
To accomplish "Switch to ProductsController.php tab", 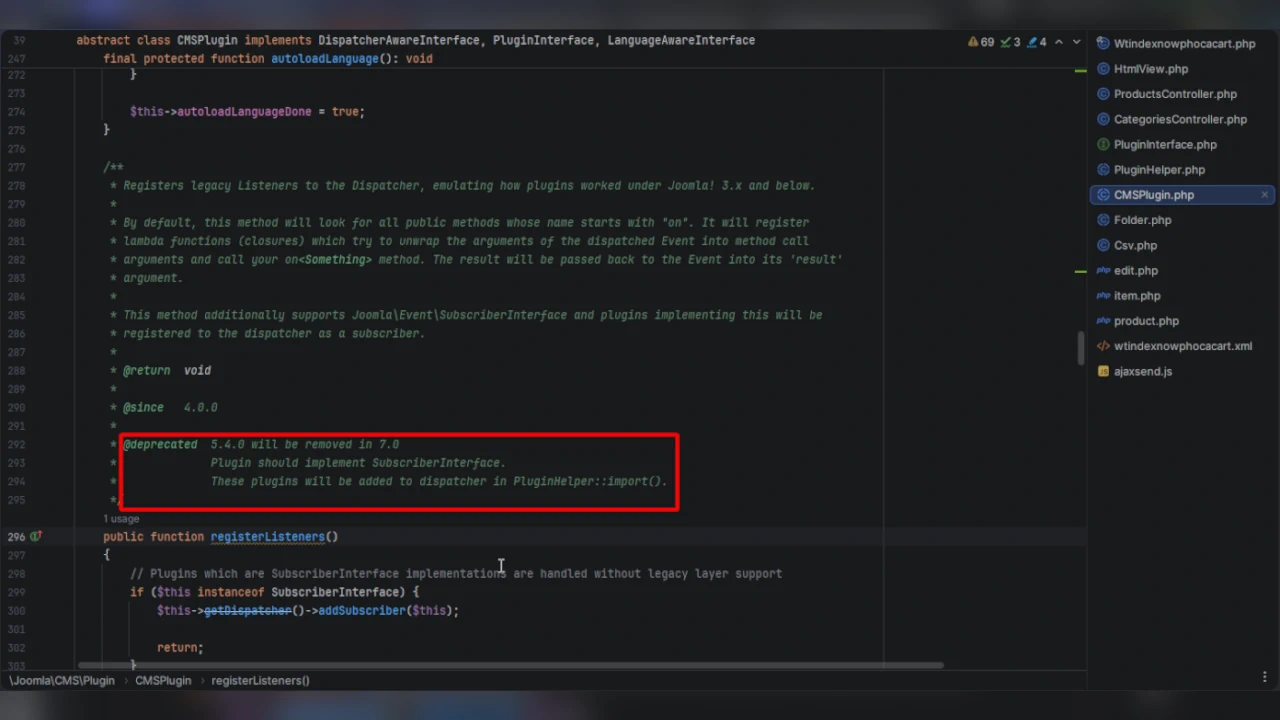I will pos(1174,94).
